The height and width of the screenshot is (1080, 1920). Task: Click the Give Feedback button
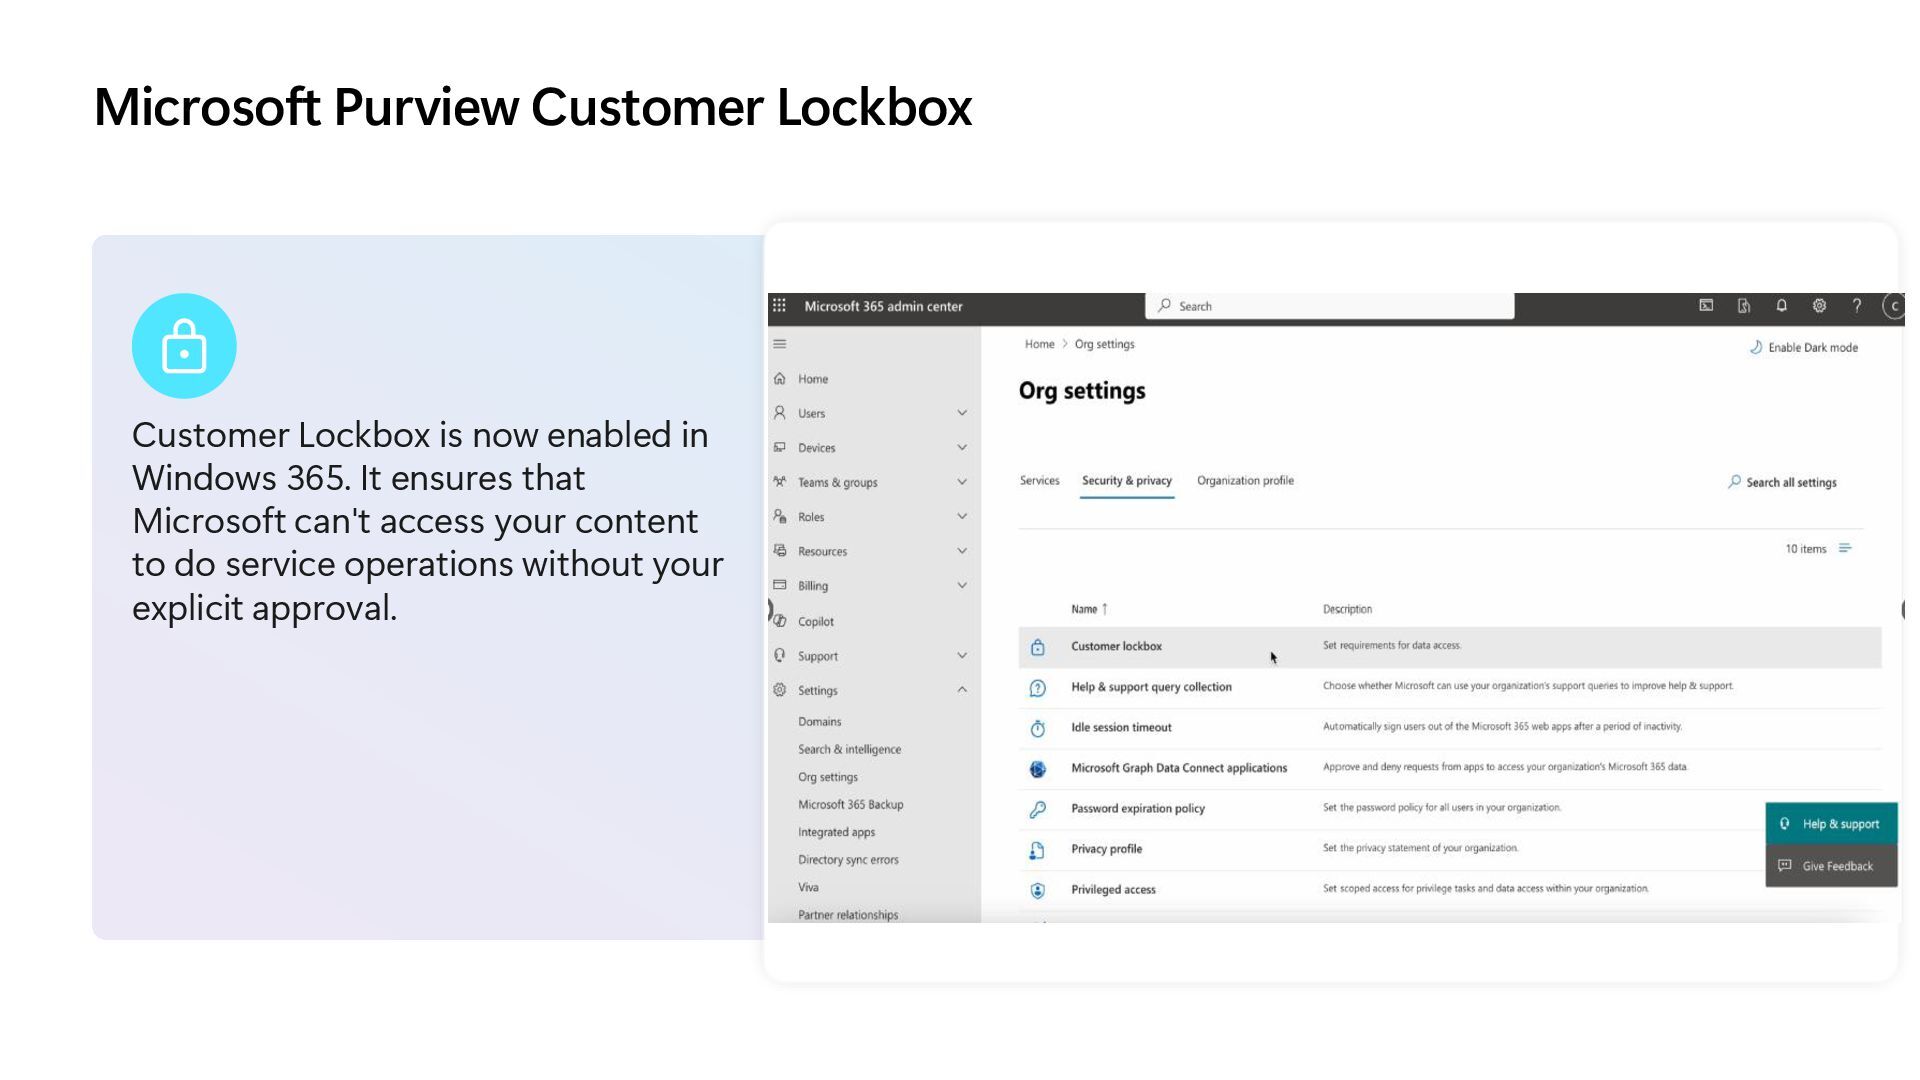tap(1831, 866)
